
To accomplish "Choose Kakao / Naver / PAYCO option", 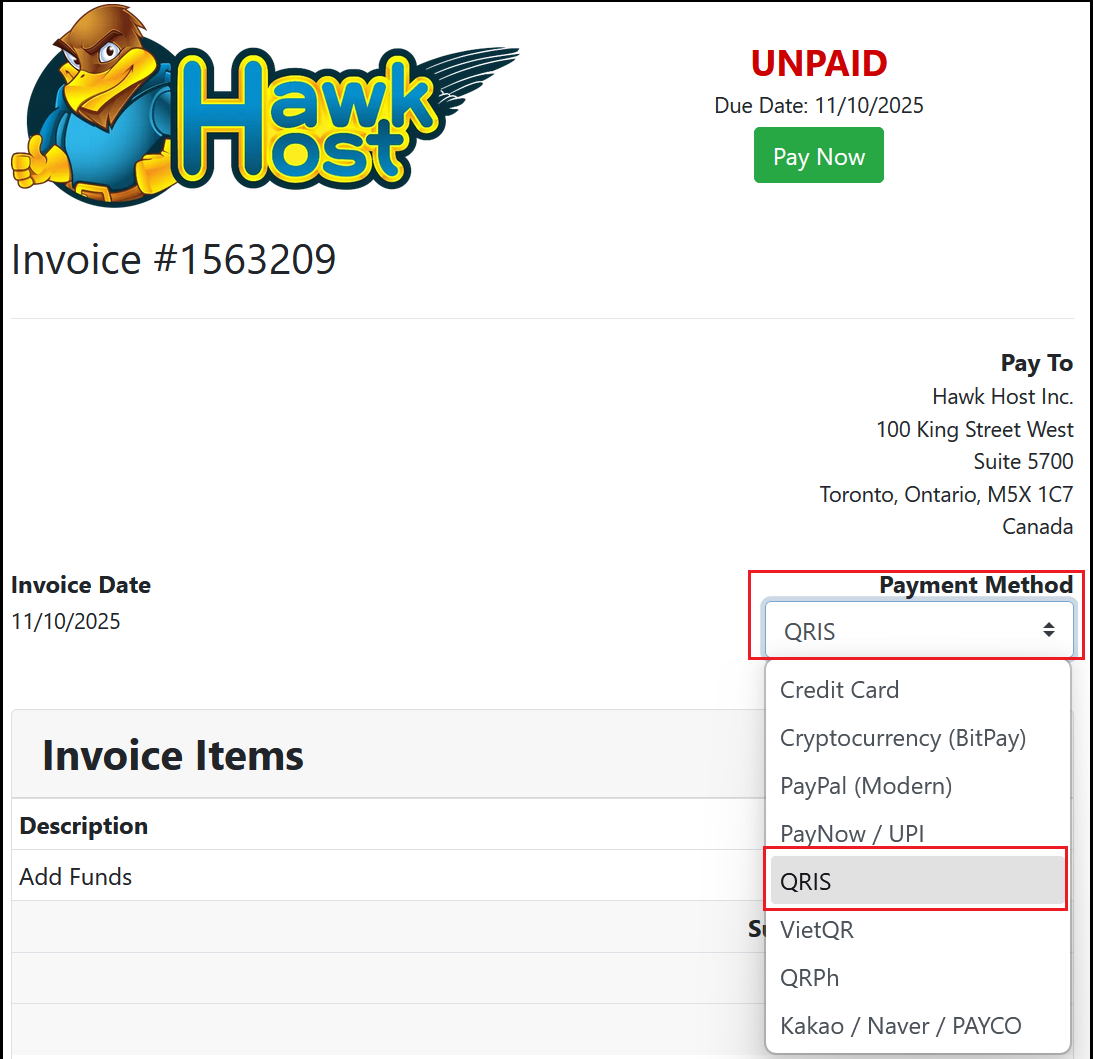I will (x=900, y=1026).
